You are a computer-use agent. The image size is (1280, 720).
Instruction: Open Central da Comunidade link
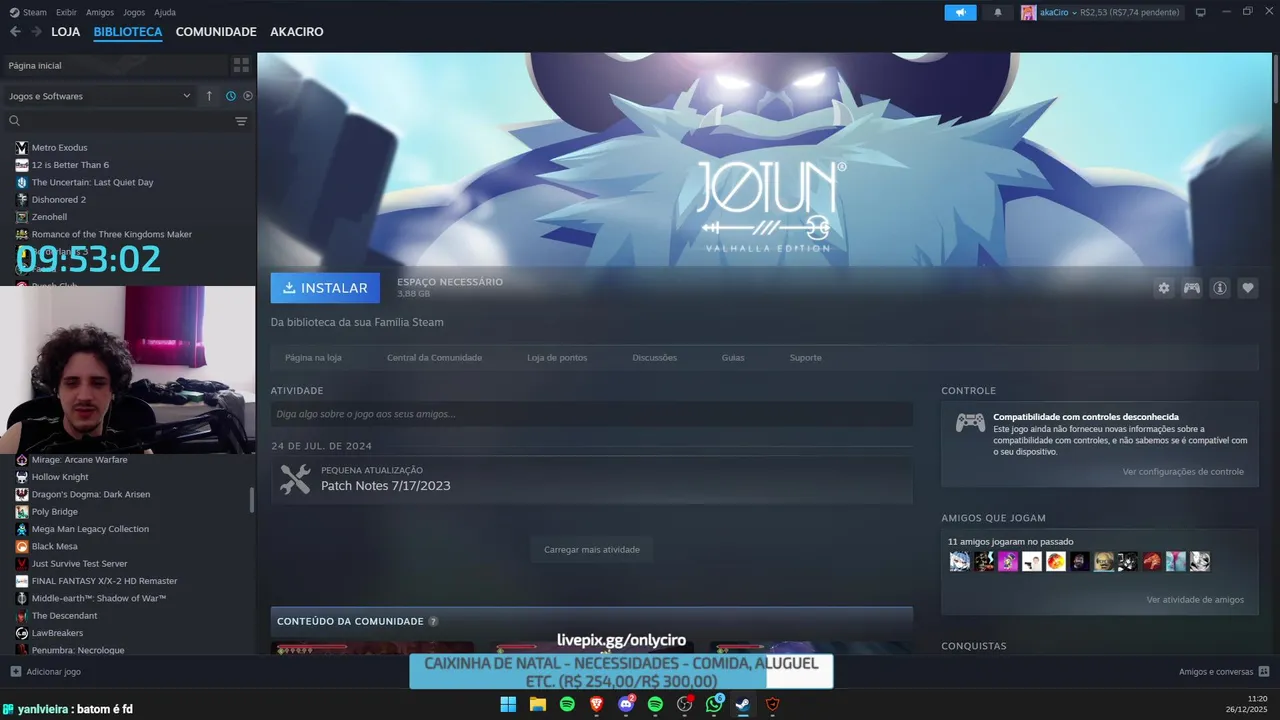coord(434,357)
